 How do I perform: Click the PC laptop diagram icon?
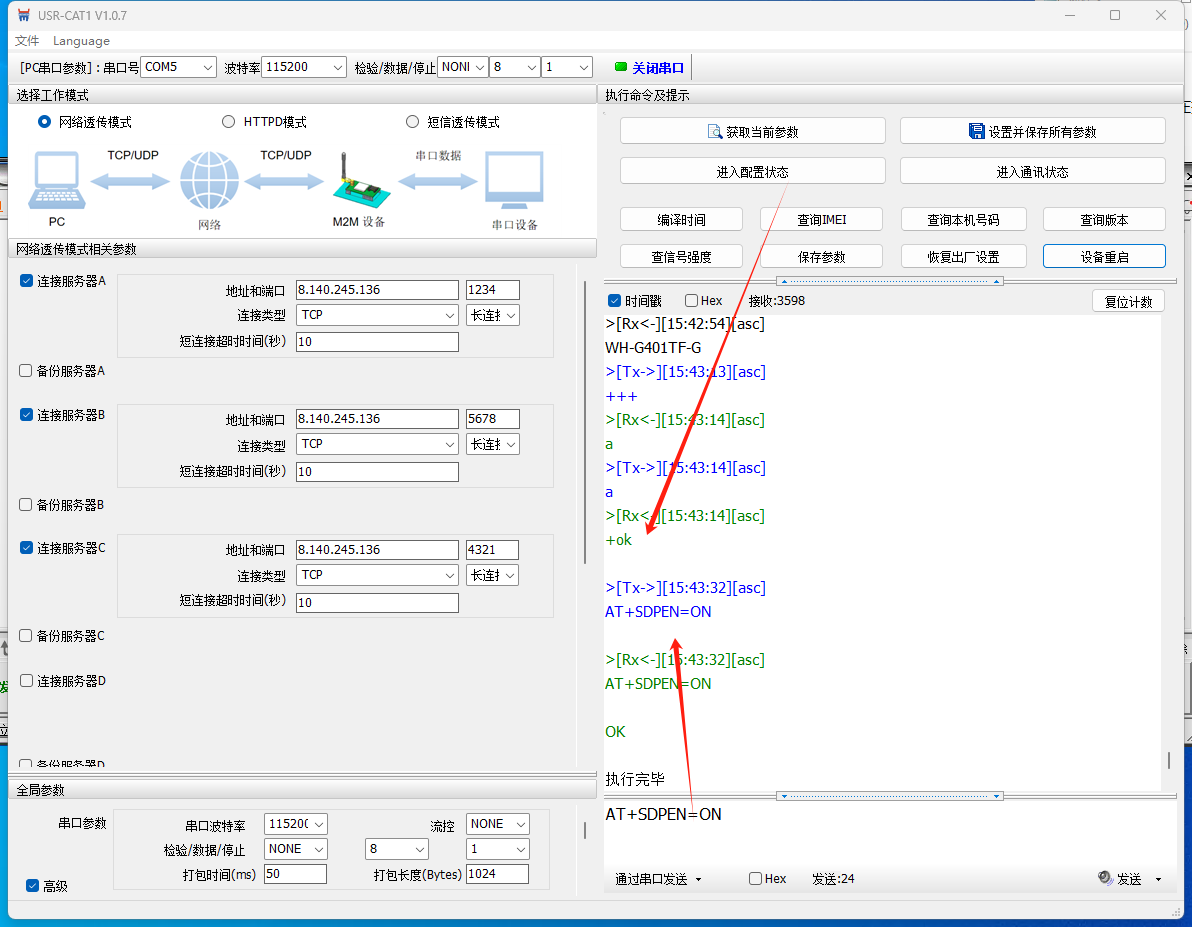[57, 179]
